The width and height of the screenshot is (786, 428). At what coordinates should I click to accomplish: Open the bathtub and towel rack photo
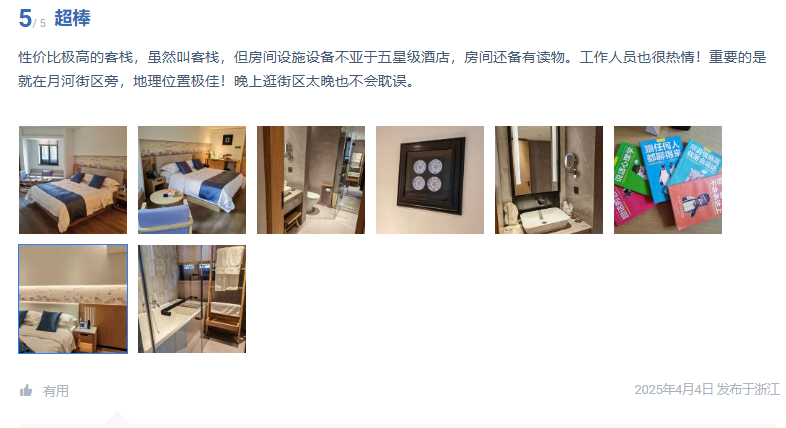tap(192, 299)
